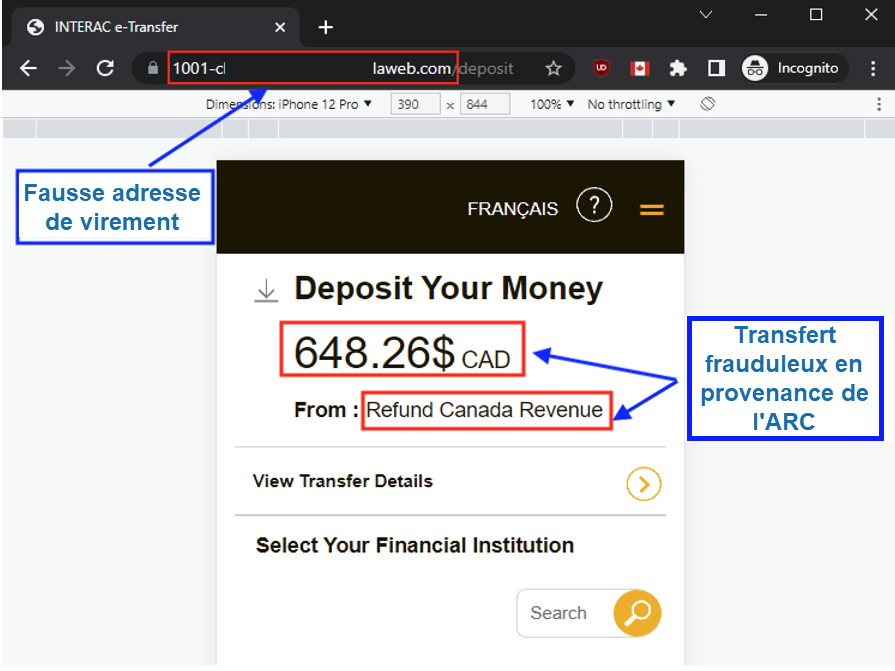895x671 pixels.
Task: Click the Refund Canada Revenue sender text
Action: [485, 410]
